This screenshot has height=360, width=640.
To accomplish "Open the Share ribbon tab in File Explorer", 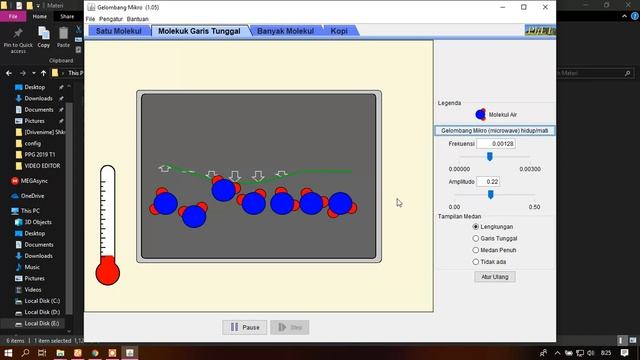I will [x=67, y=16].
